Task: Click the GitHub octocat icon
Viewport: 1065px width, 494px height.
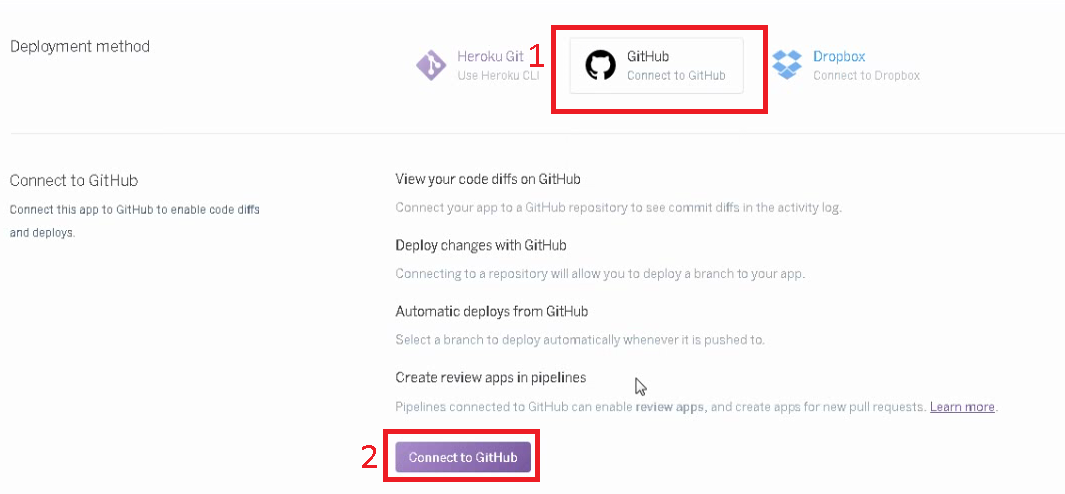Action: [x=600, y=66]
